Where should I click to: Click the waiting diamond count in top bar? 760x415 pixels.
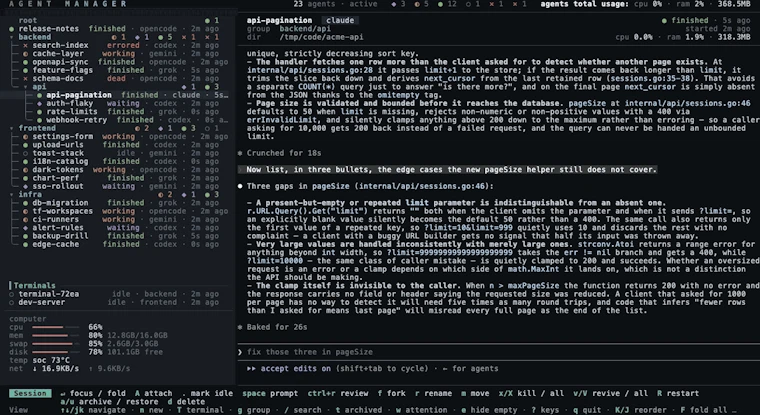tap(399, 4)
